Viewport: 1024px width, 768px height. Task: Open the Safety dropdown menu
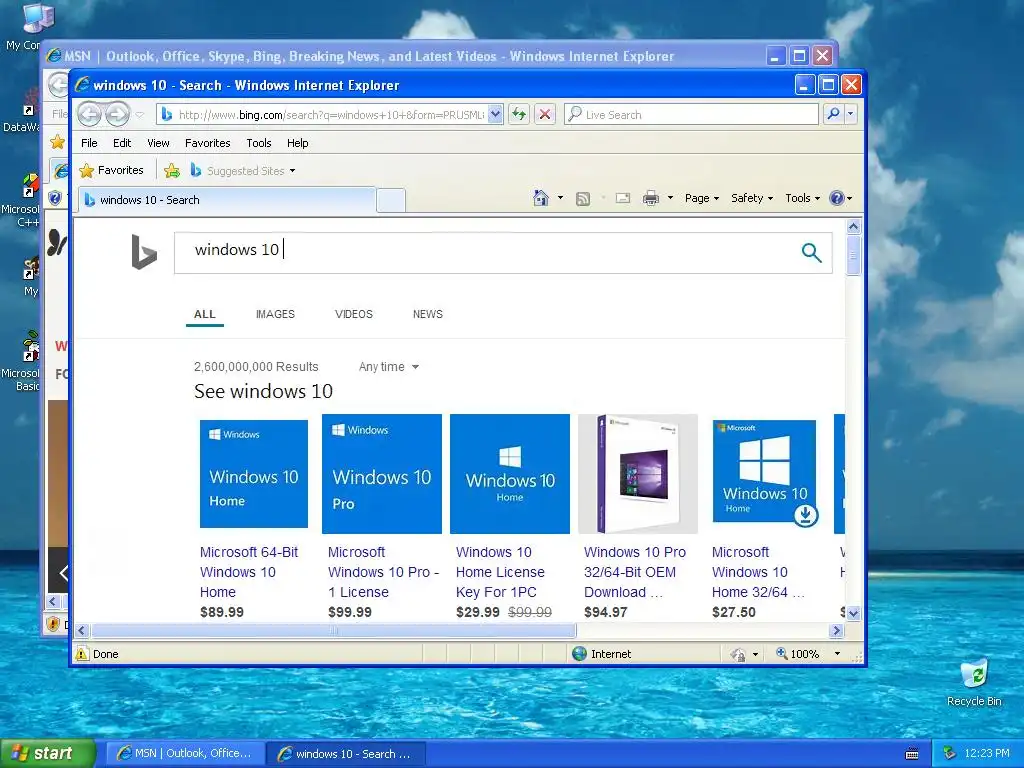pyautogui.click(x=752, y=198)
